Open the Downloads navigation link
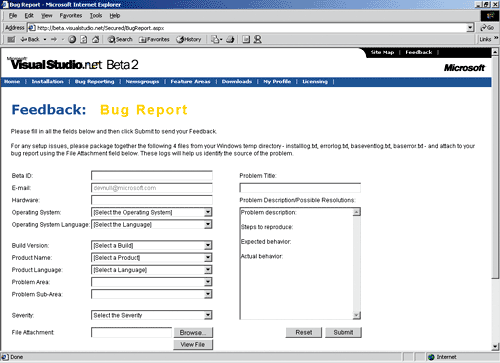This screenshot has width=500, height=363. point(237,82)
